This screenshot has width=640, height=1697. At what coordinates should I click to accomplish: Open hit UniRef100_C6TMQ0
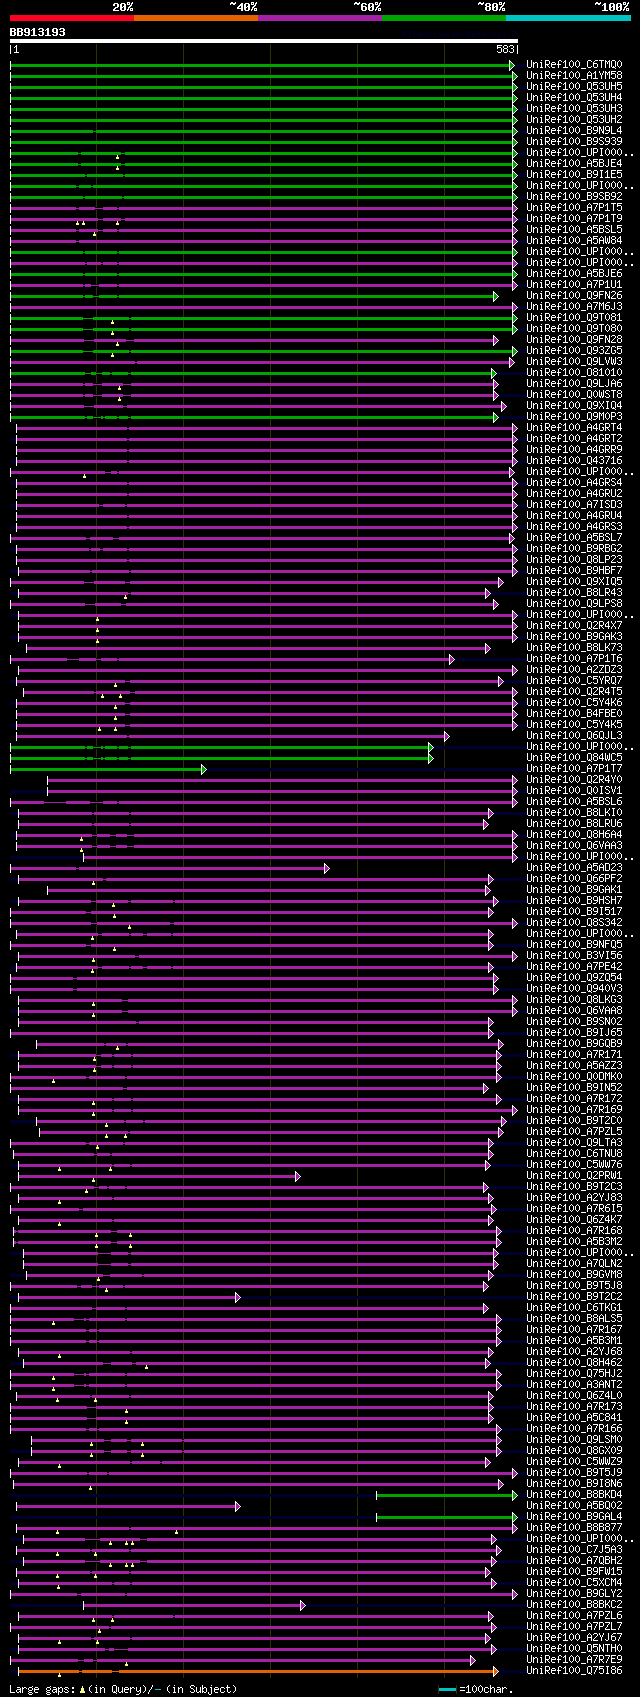(574, 65)
